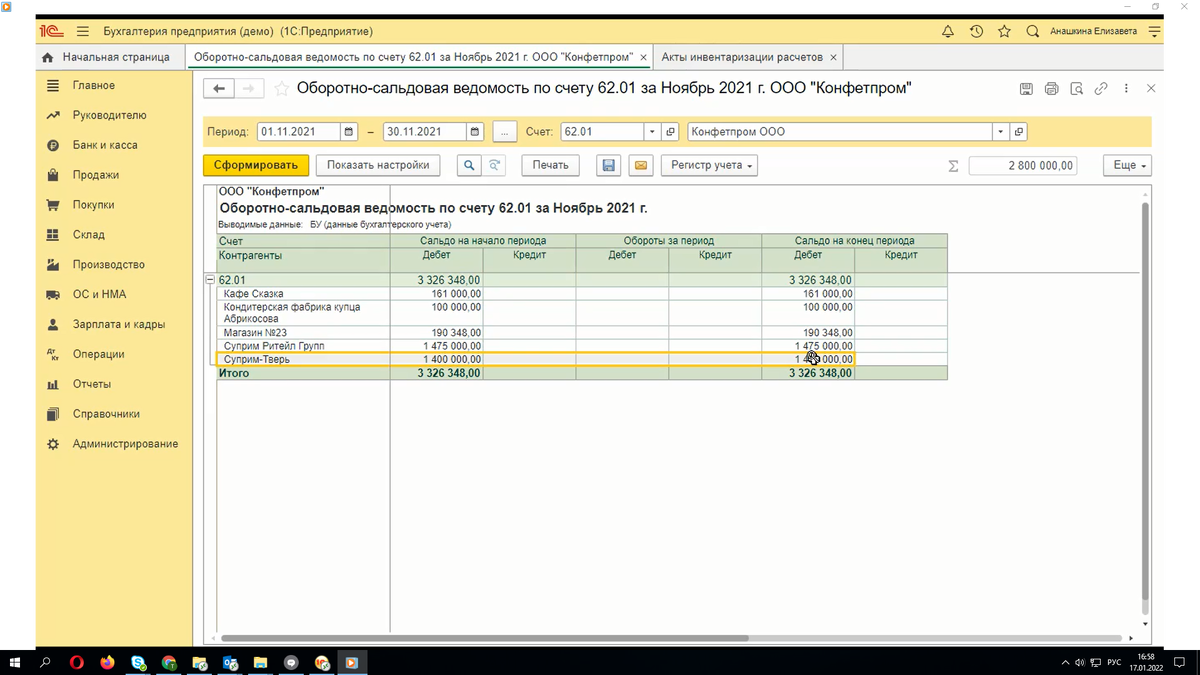Open period selection ellipsis button
The width and height of the screenshot is (1200, 675).
pos(505,132)
